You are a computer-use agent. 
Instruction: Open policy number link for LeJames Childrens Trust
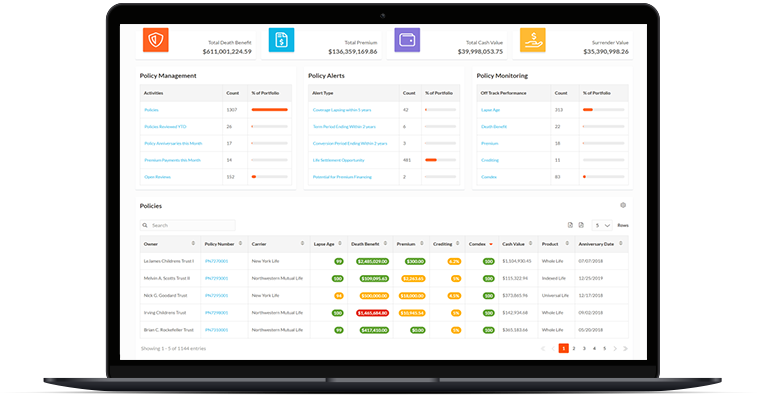216,260
